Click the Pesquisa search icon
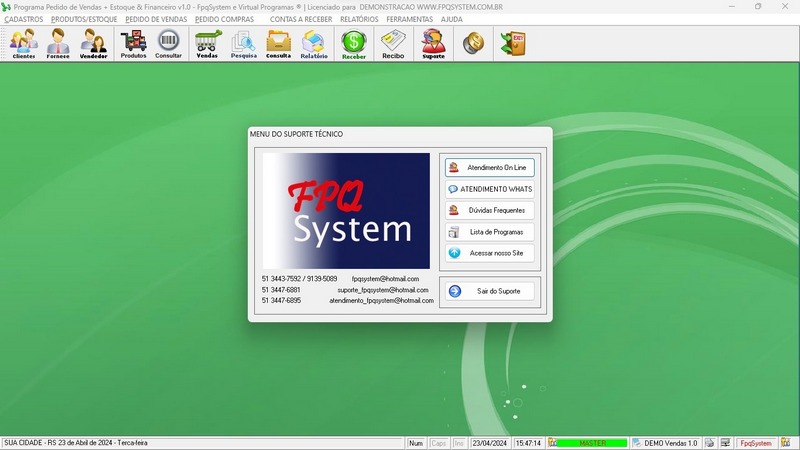 pos(243,43)
